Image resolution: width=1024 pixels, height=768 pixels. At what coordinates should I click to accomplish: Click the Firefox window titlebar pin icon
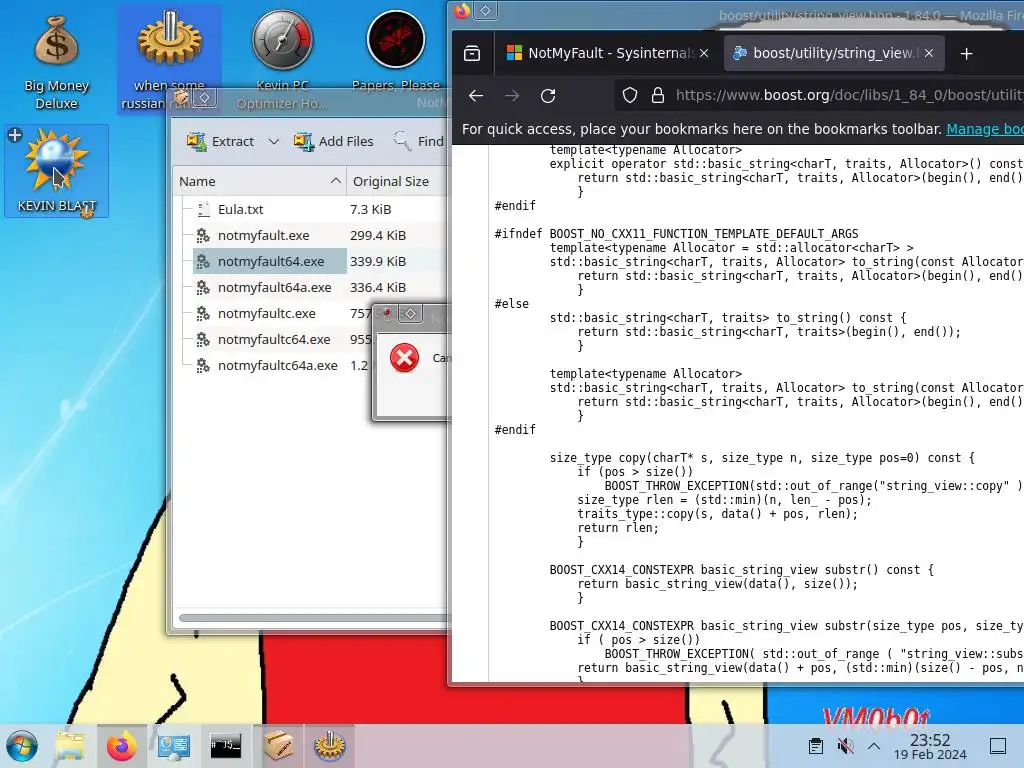coord(485,10)
